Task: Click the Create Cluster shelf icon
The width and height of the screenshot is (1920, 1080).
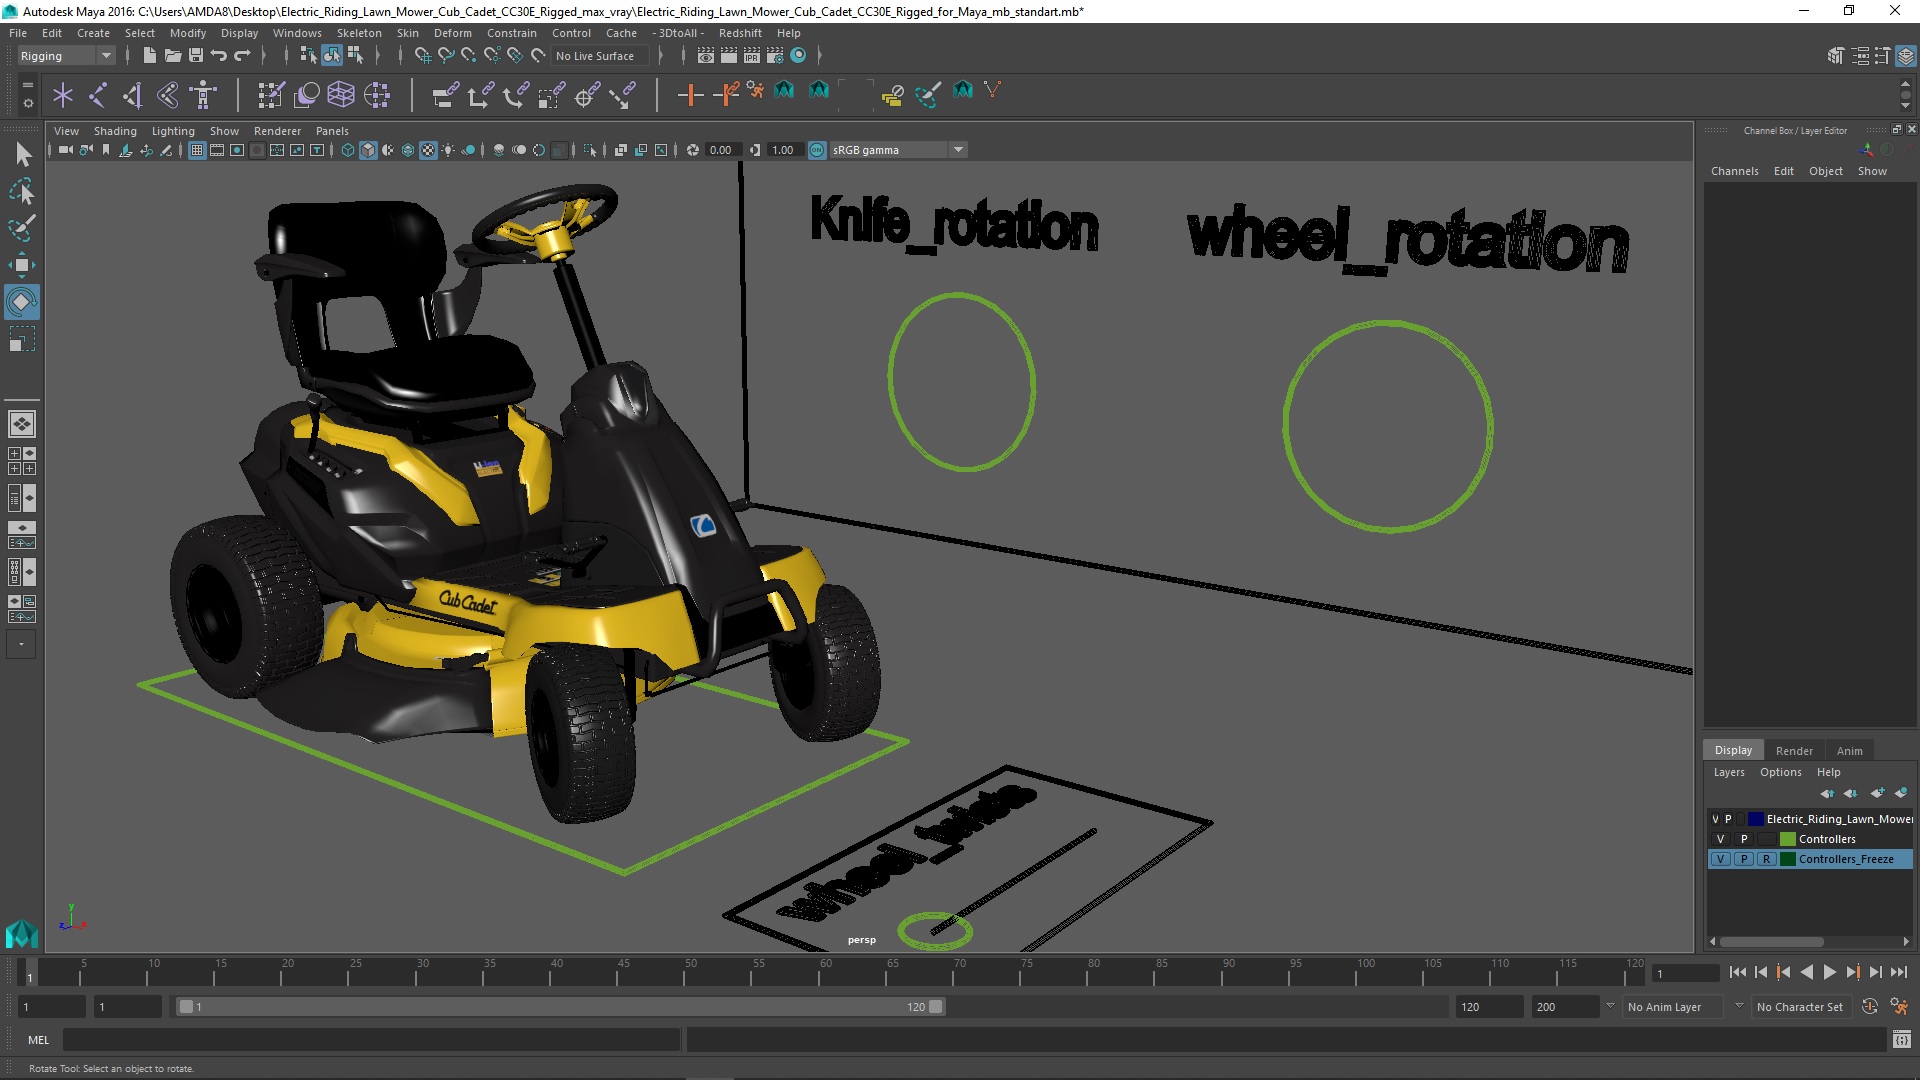Action: [377, 95]
